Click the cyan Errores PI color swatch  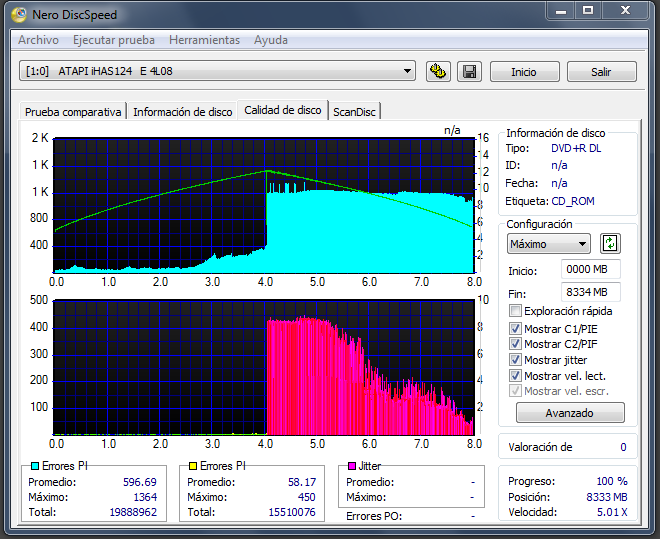coord(35,466)
